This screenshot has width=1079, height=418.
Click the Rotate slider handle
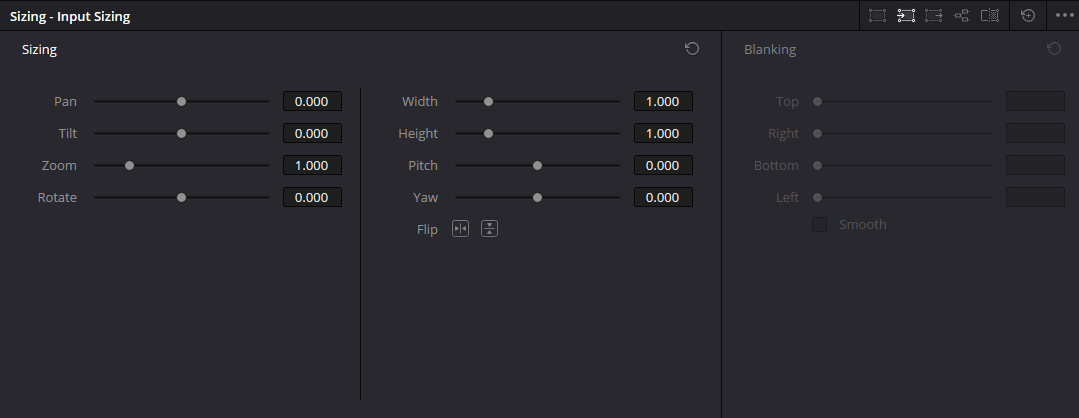(x=182, y=198)
